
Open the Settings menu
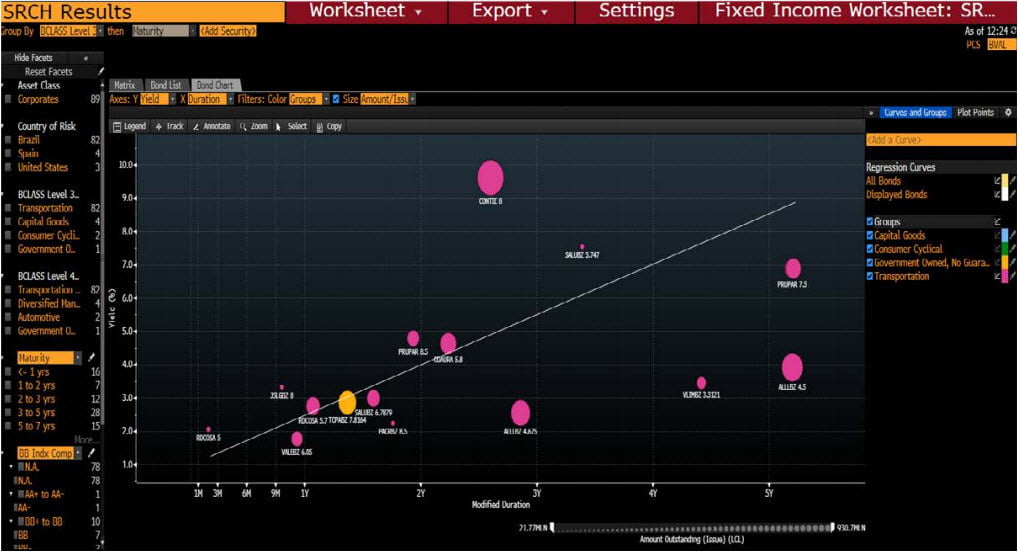(x=636, y=11)
